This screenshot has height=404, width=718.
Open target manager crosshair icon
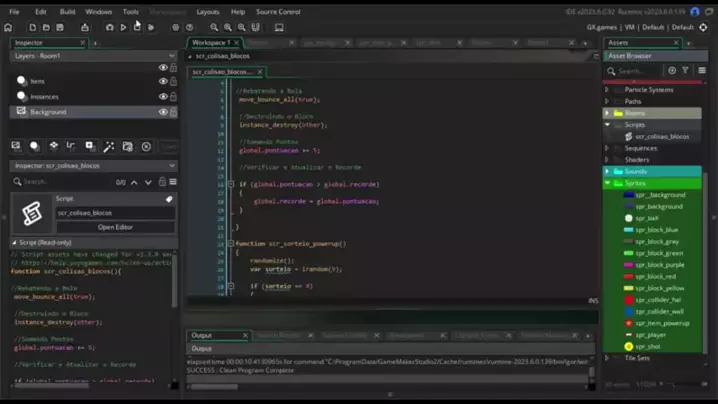click(703, 27)
